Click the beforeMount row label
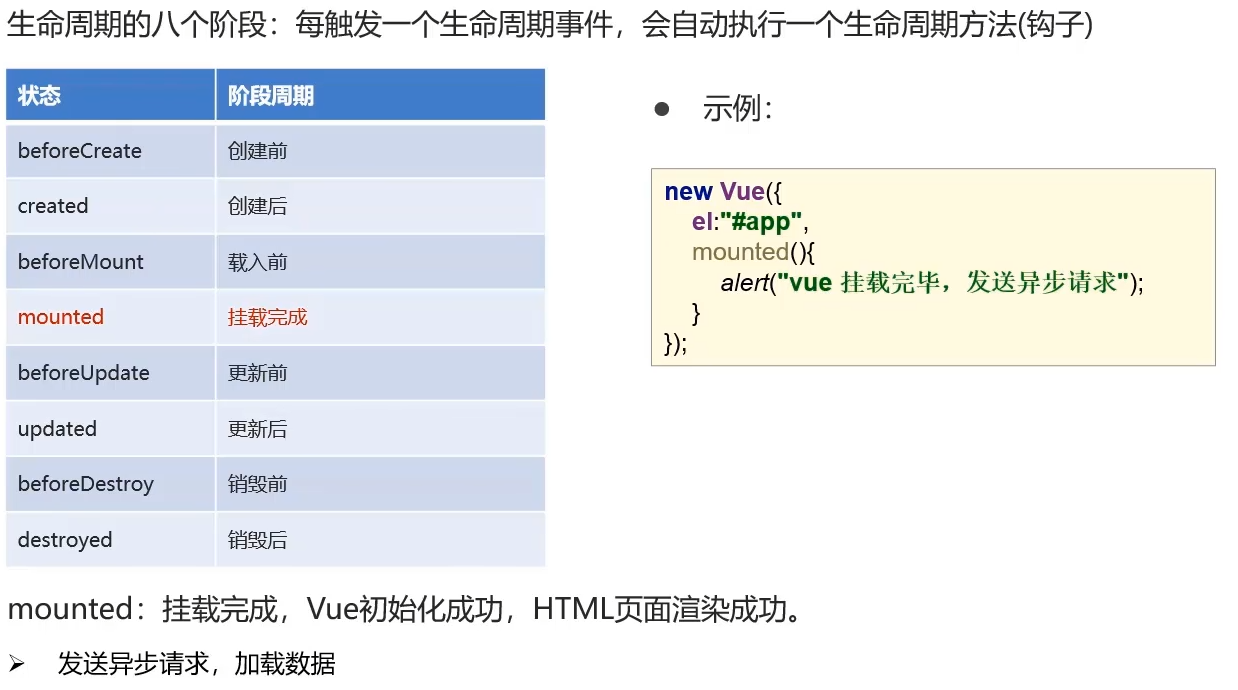This screenshot has width=1238, height=690. coord(81,262)
